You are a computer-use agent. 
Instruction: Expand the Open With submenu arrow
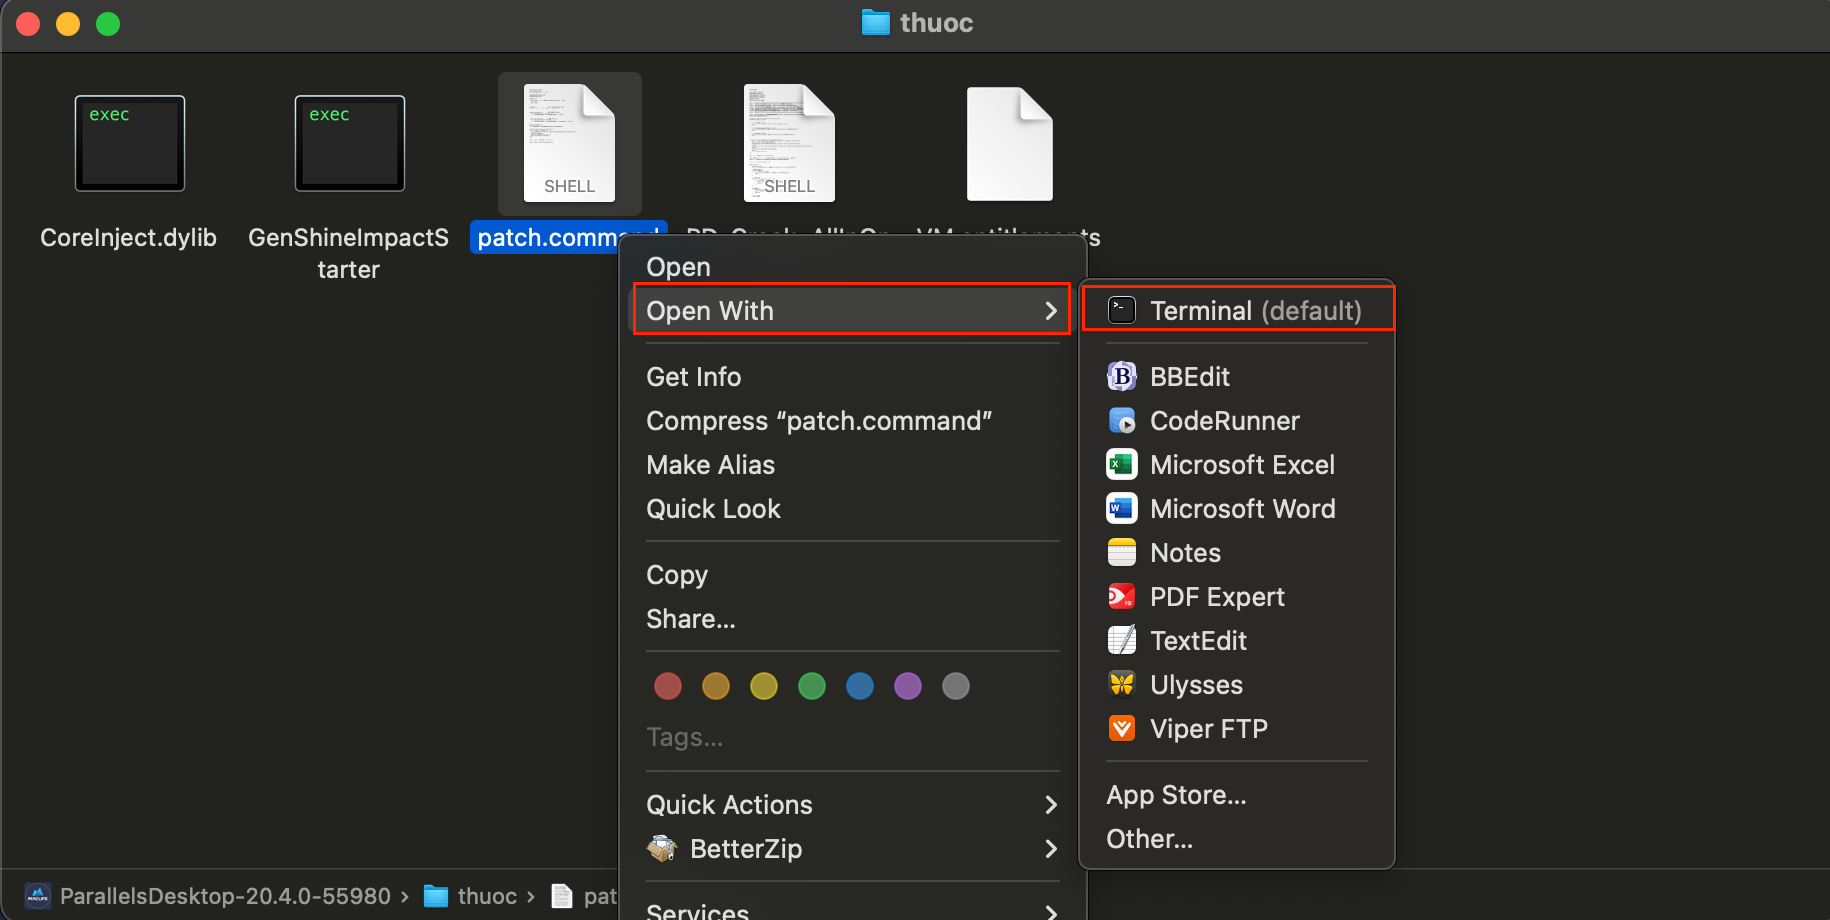coord(1050,311)
